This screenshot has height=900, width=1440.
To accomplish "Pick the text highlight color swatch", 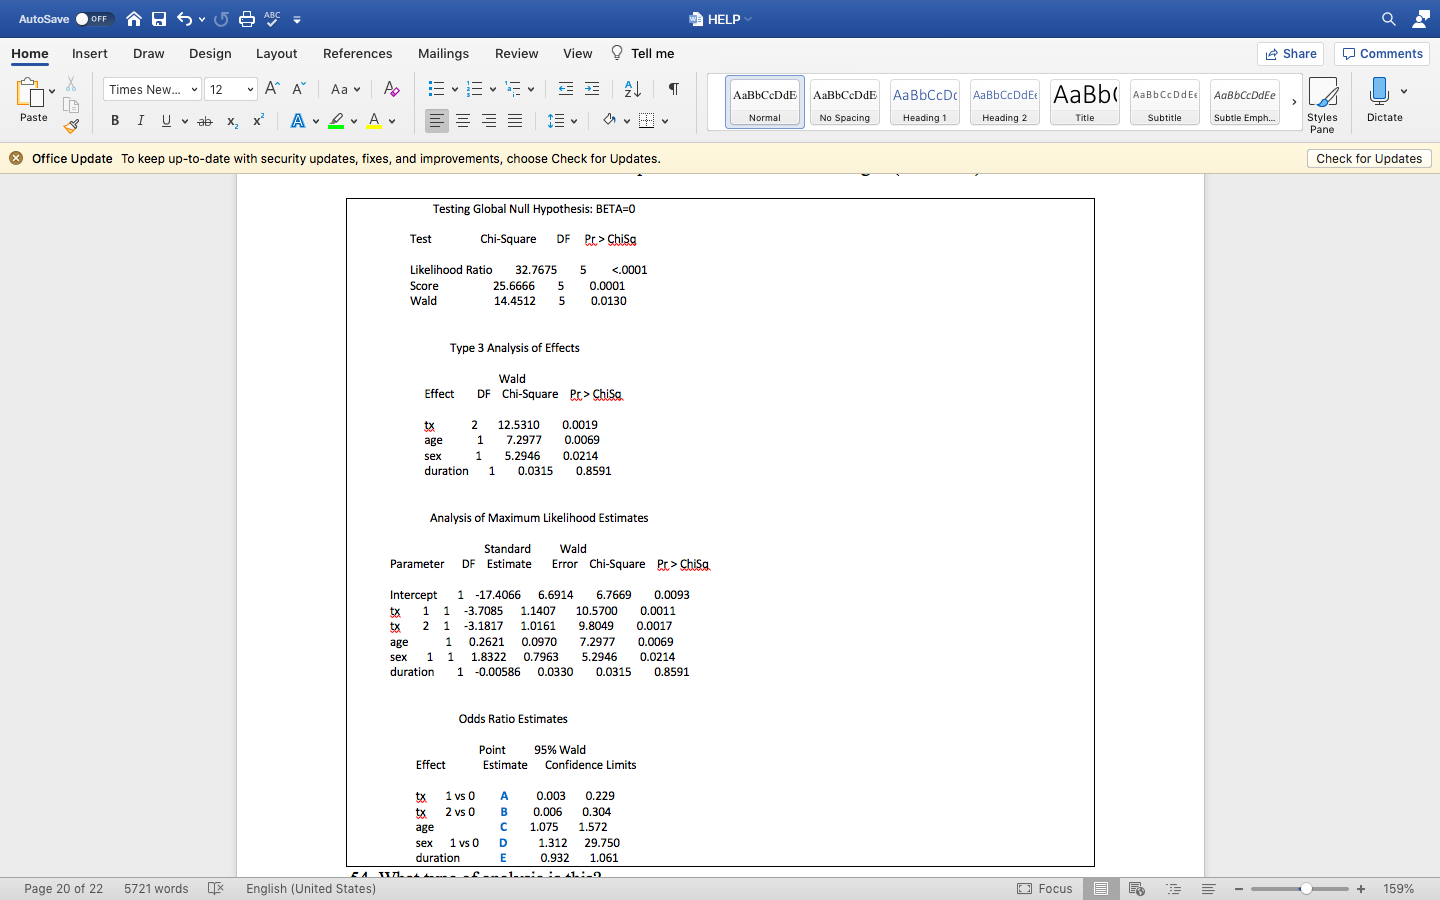I will pyautogui.click(x=336, y=121).
